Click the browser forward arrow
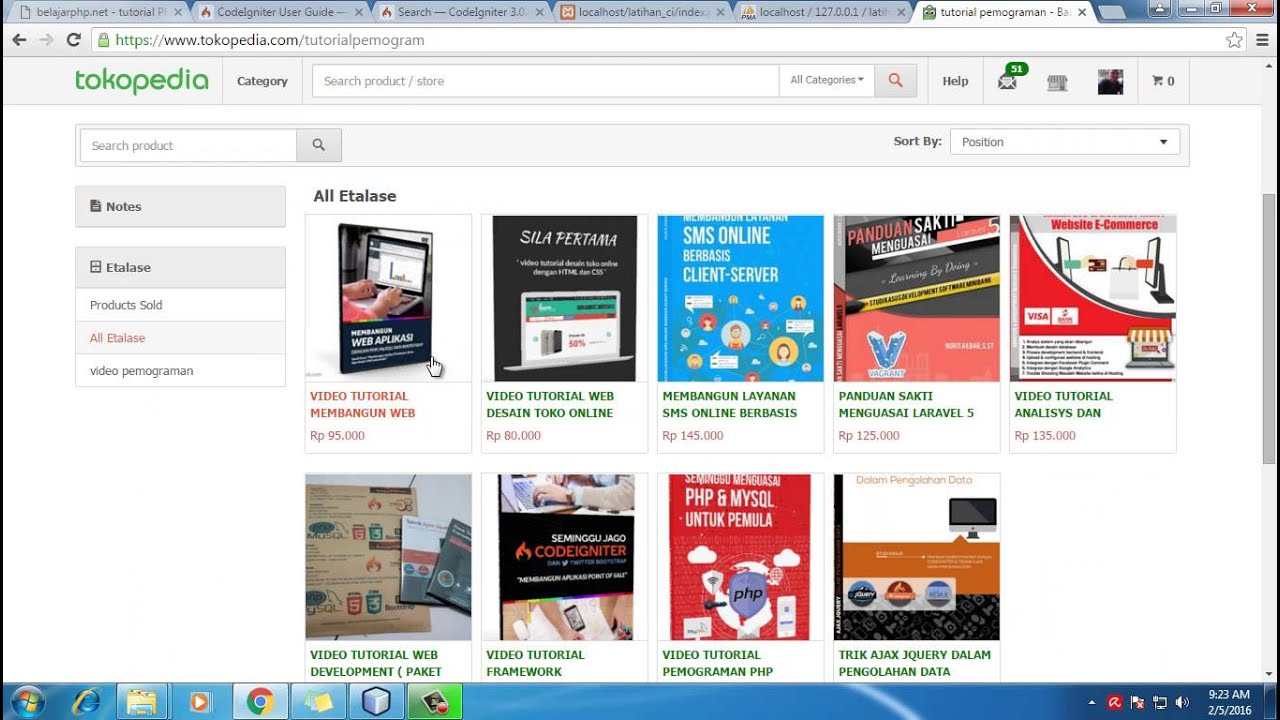The width and height of the screenshot is (1280, 720). tap(46, 40)
